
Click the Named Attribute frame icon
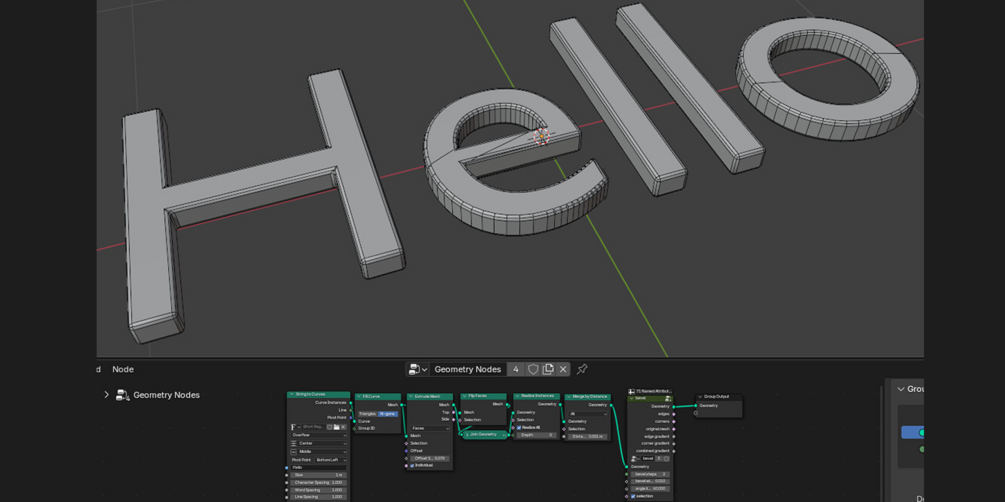point(633,391)
